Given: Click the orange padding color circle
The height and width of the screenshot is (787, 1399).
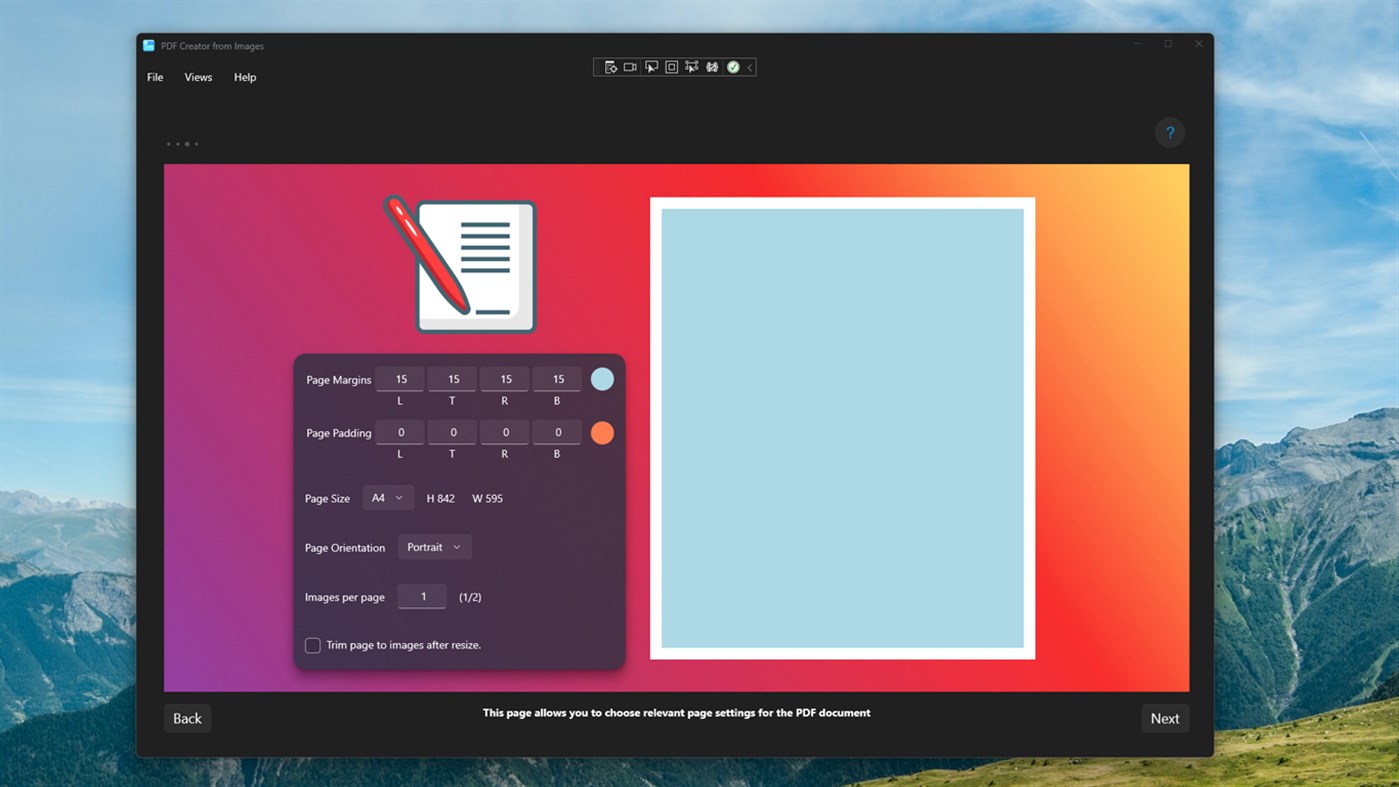Looking at the screenshot, I should point(602,432).
